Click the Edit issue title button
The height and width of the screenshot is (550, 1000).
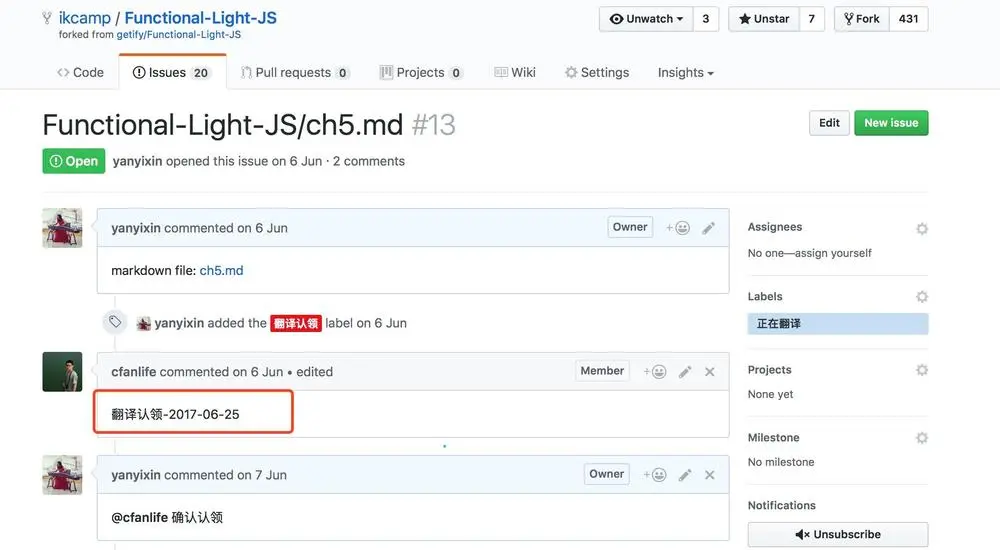click(x=829, y=123)
